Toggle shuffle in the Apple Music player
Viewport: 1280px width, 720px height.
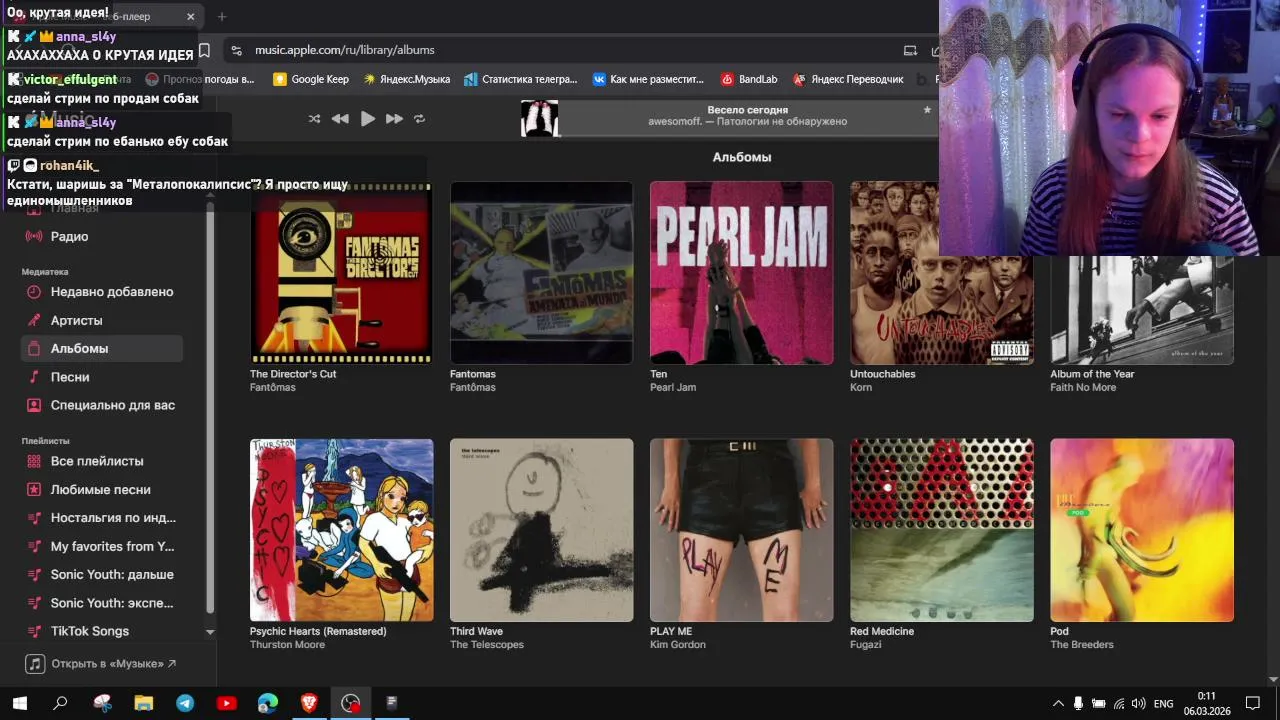pos(314,118)
